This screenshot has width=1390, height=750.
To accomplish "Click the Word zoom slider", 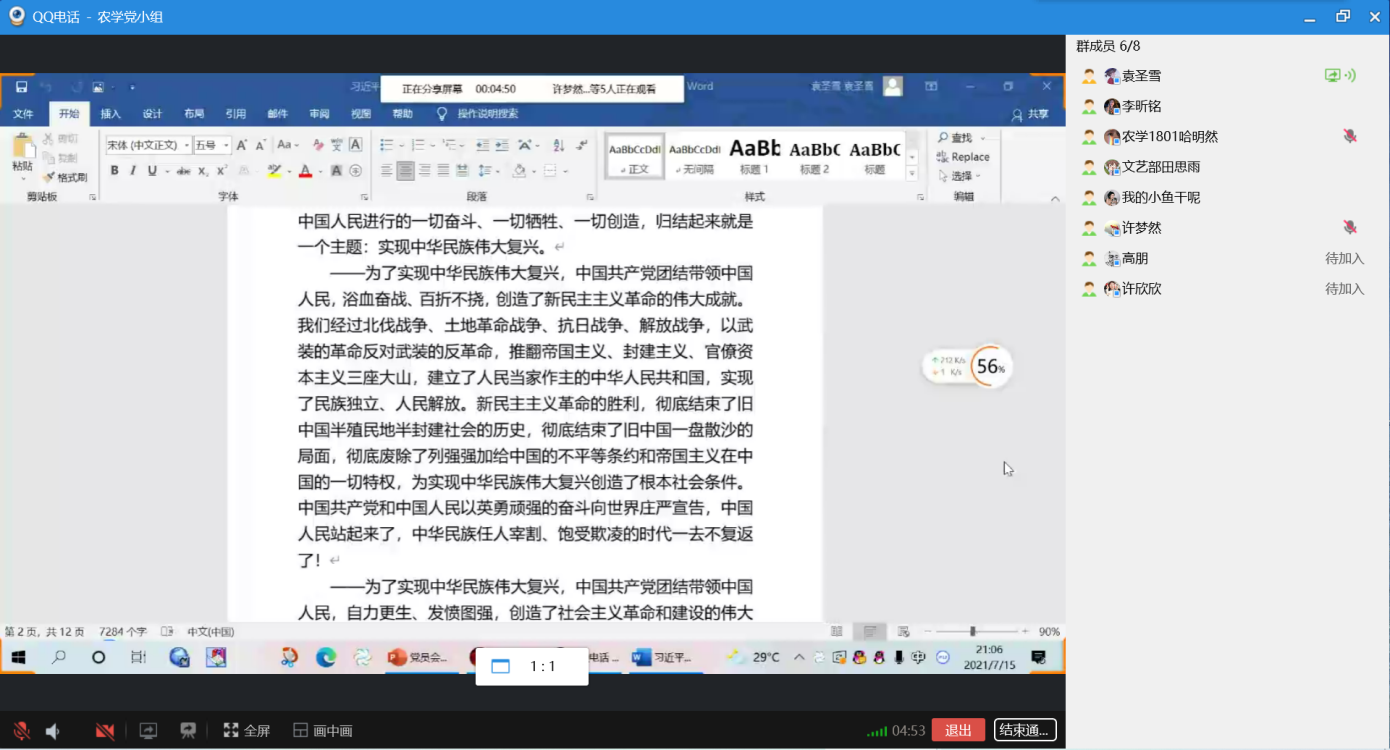I will (x=972, y=632).
